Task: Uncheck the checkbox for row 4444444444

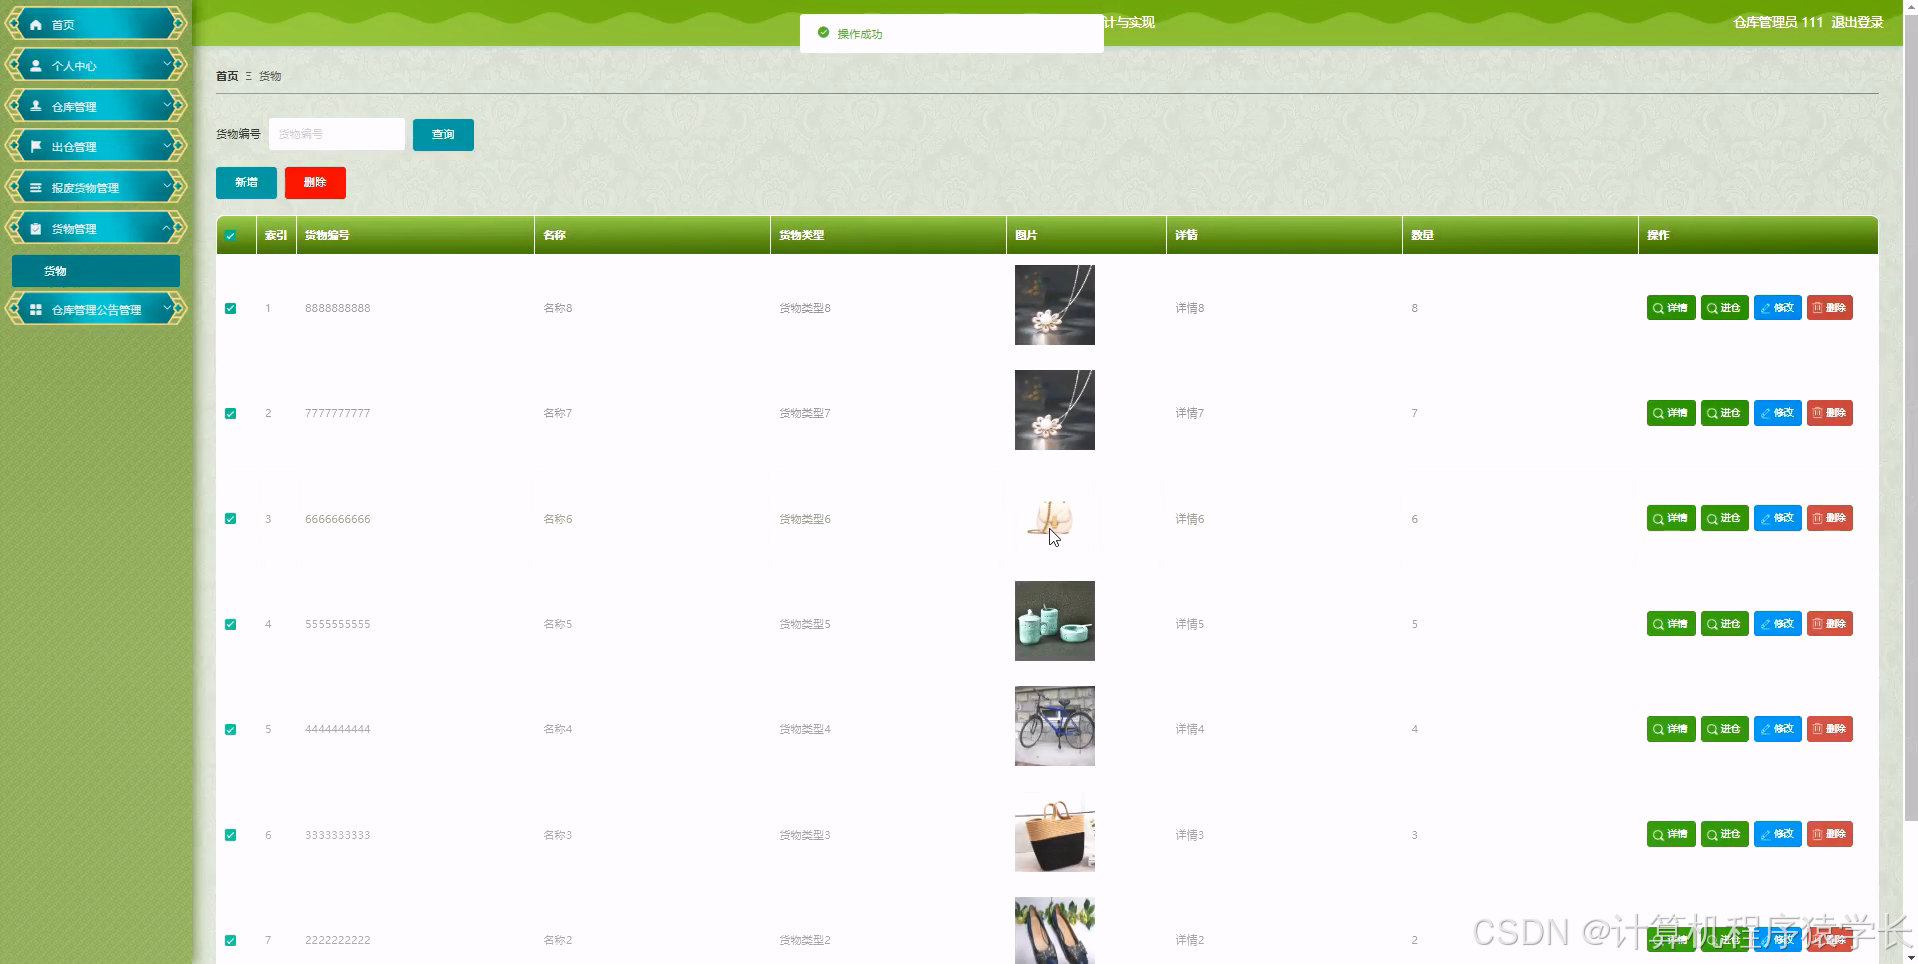Action: [231, 729]
